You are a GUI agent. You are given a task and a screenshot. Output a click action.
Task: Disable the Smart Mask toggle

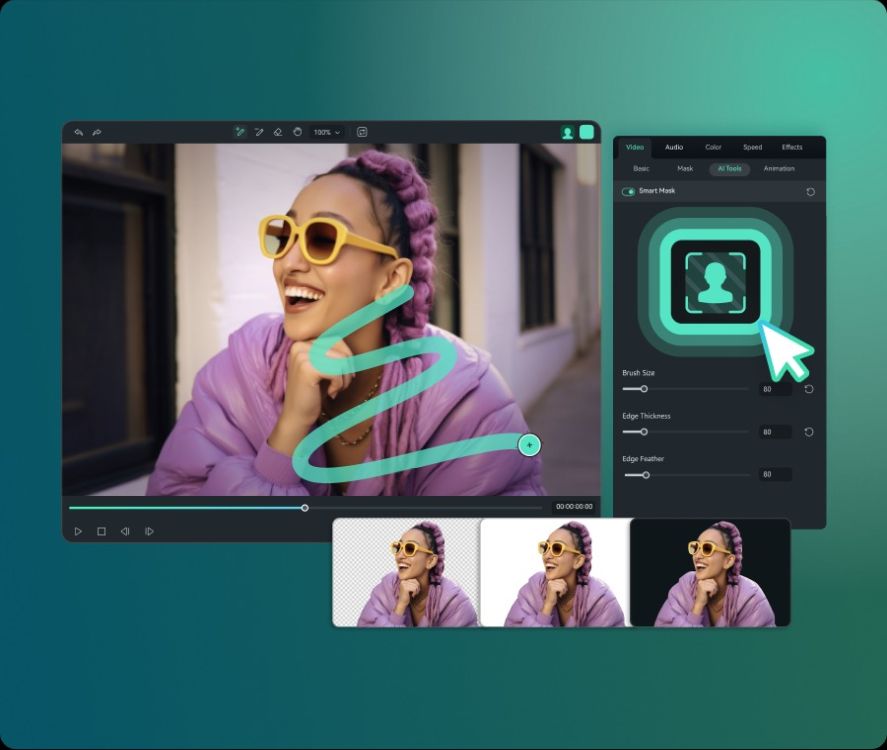coord(628,190)
